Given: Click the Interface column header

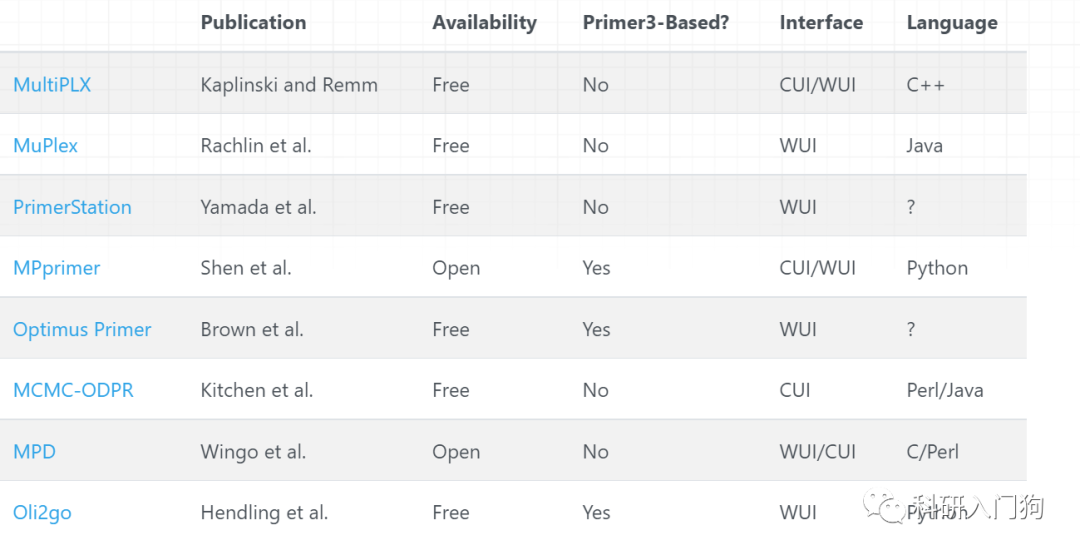Looking at the screenshot, I should point(822,22).
